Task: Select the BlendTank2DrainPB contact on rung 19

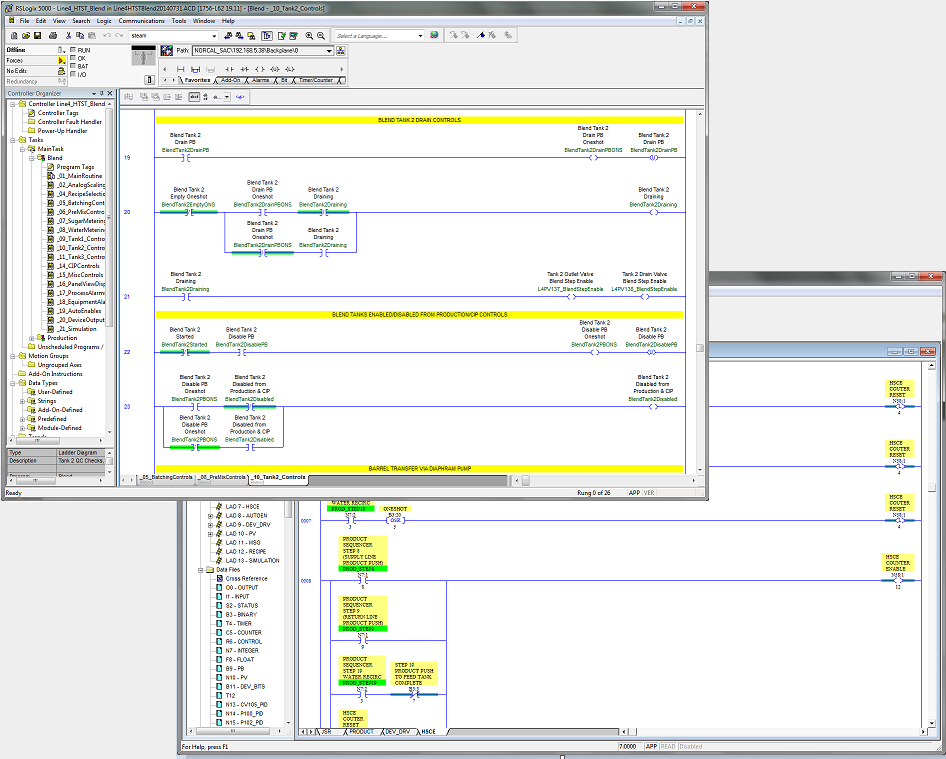Action: coord(186,158)
